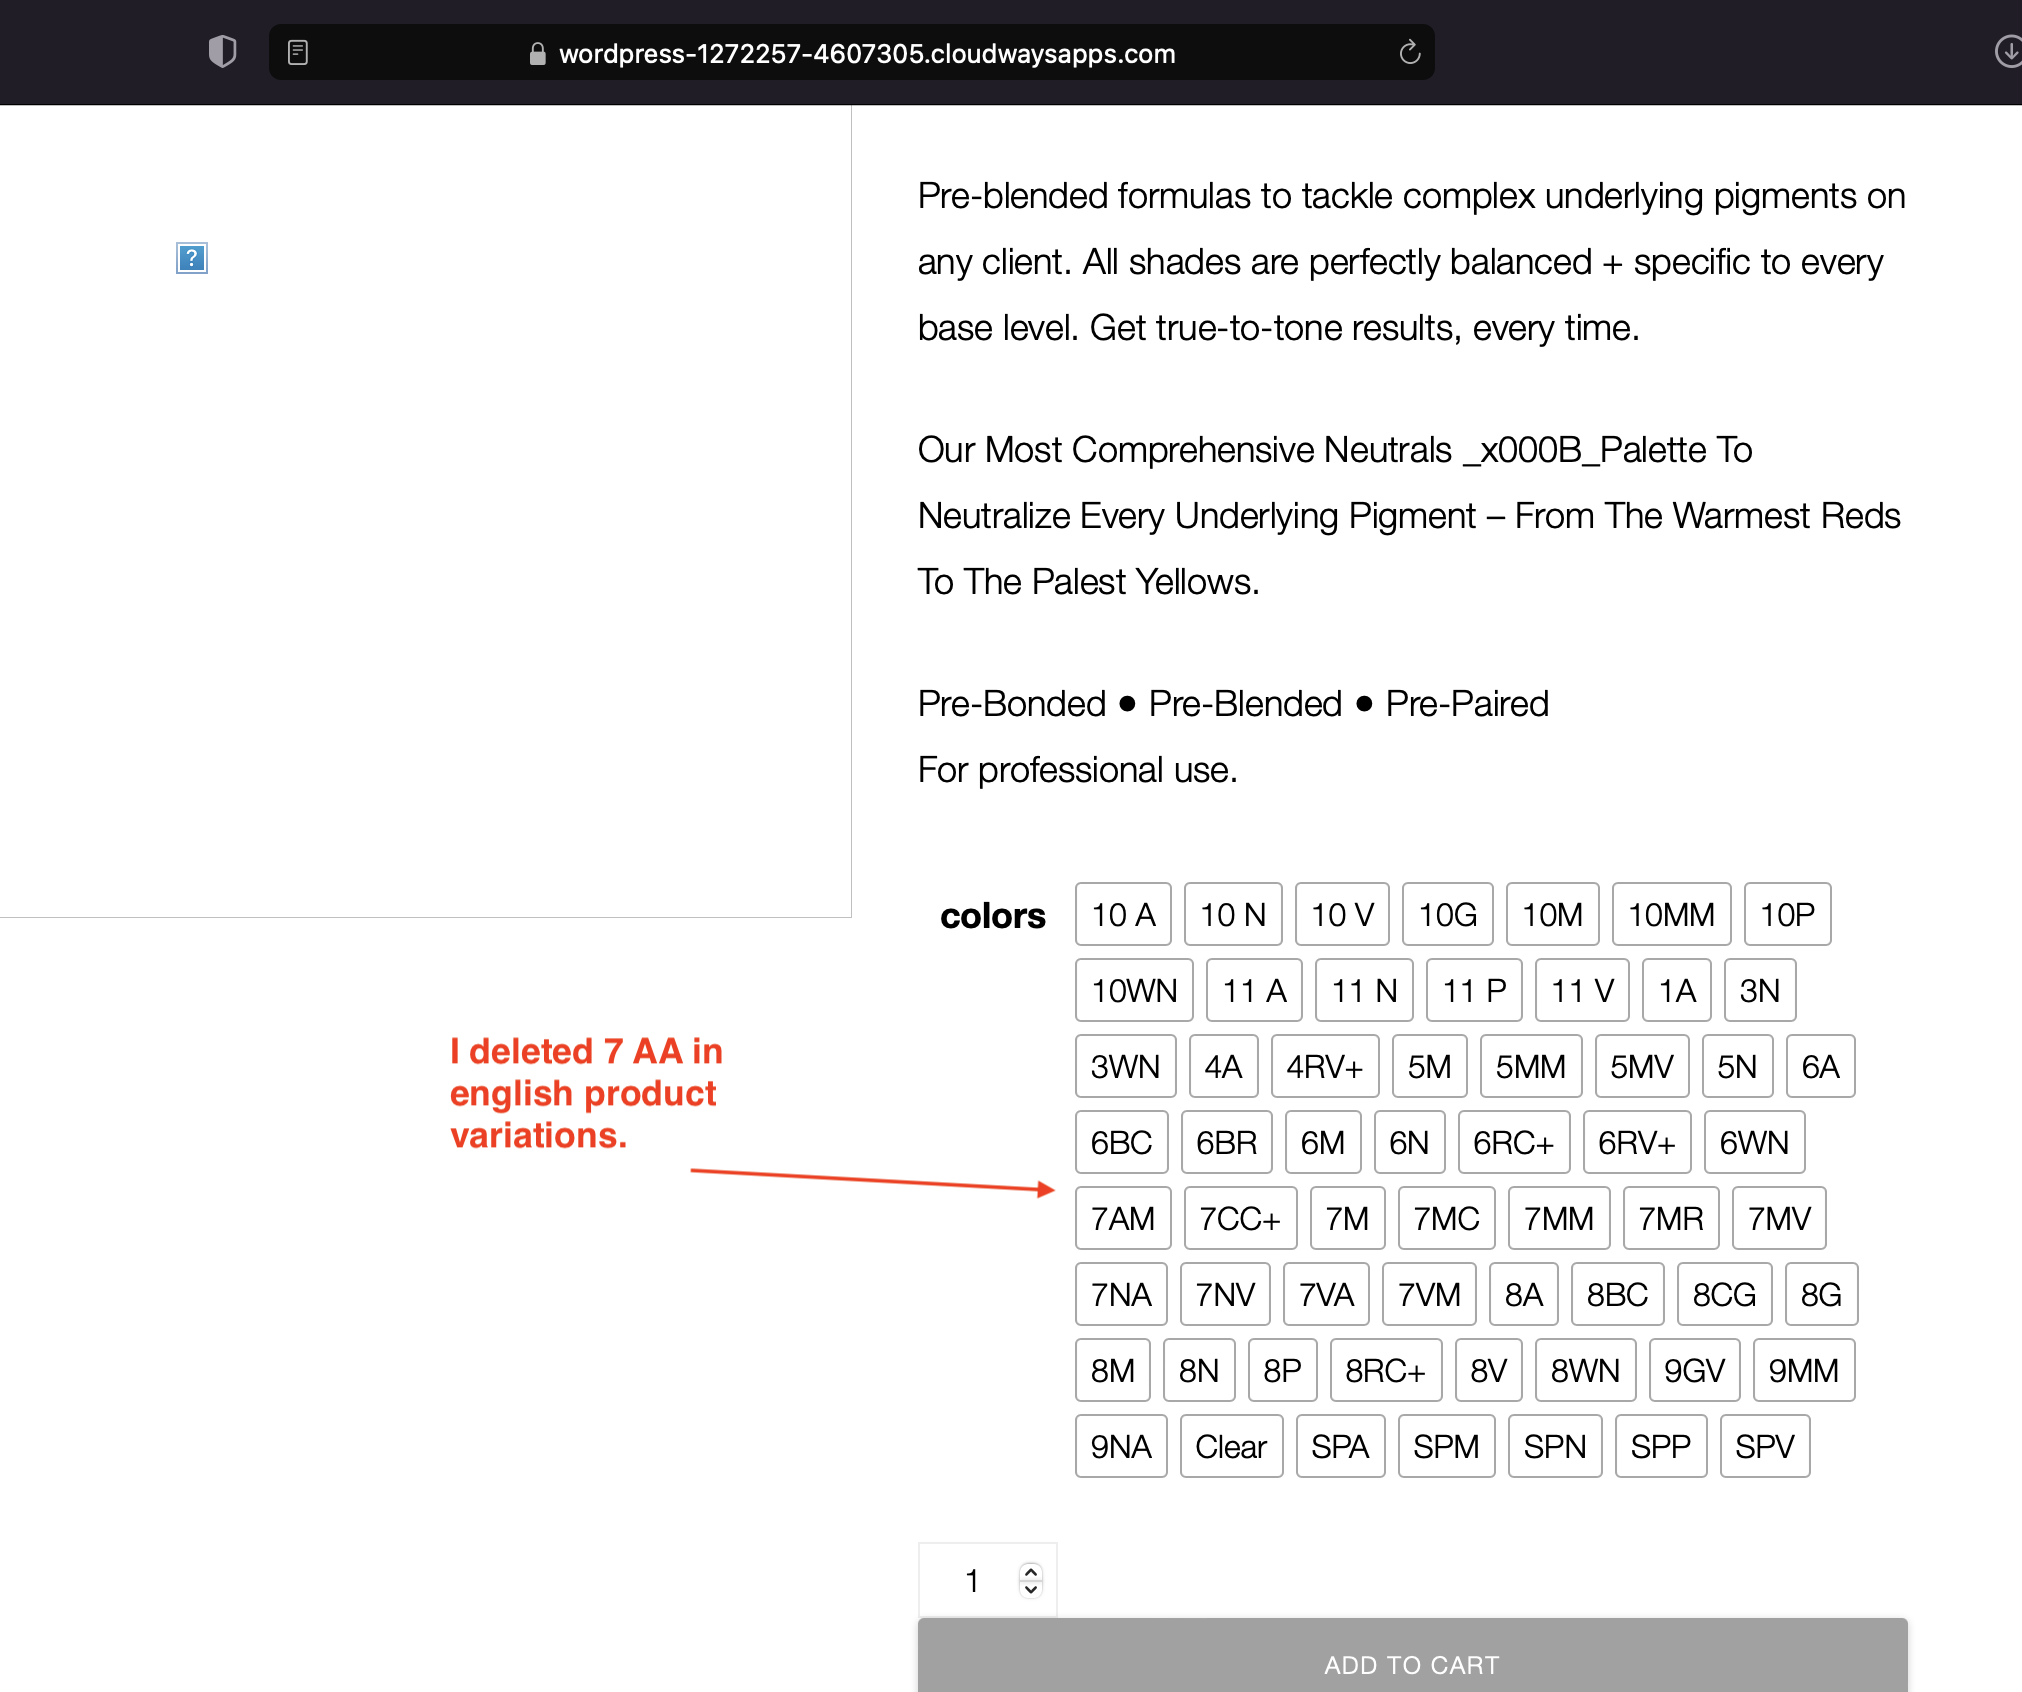
Task: Click the lock icon in address bar
Action: [x=537, y=54]
